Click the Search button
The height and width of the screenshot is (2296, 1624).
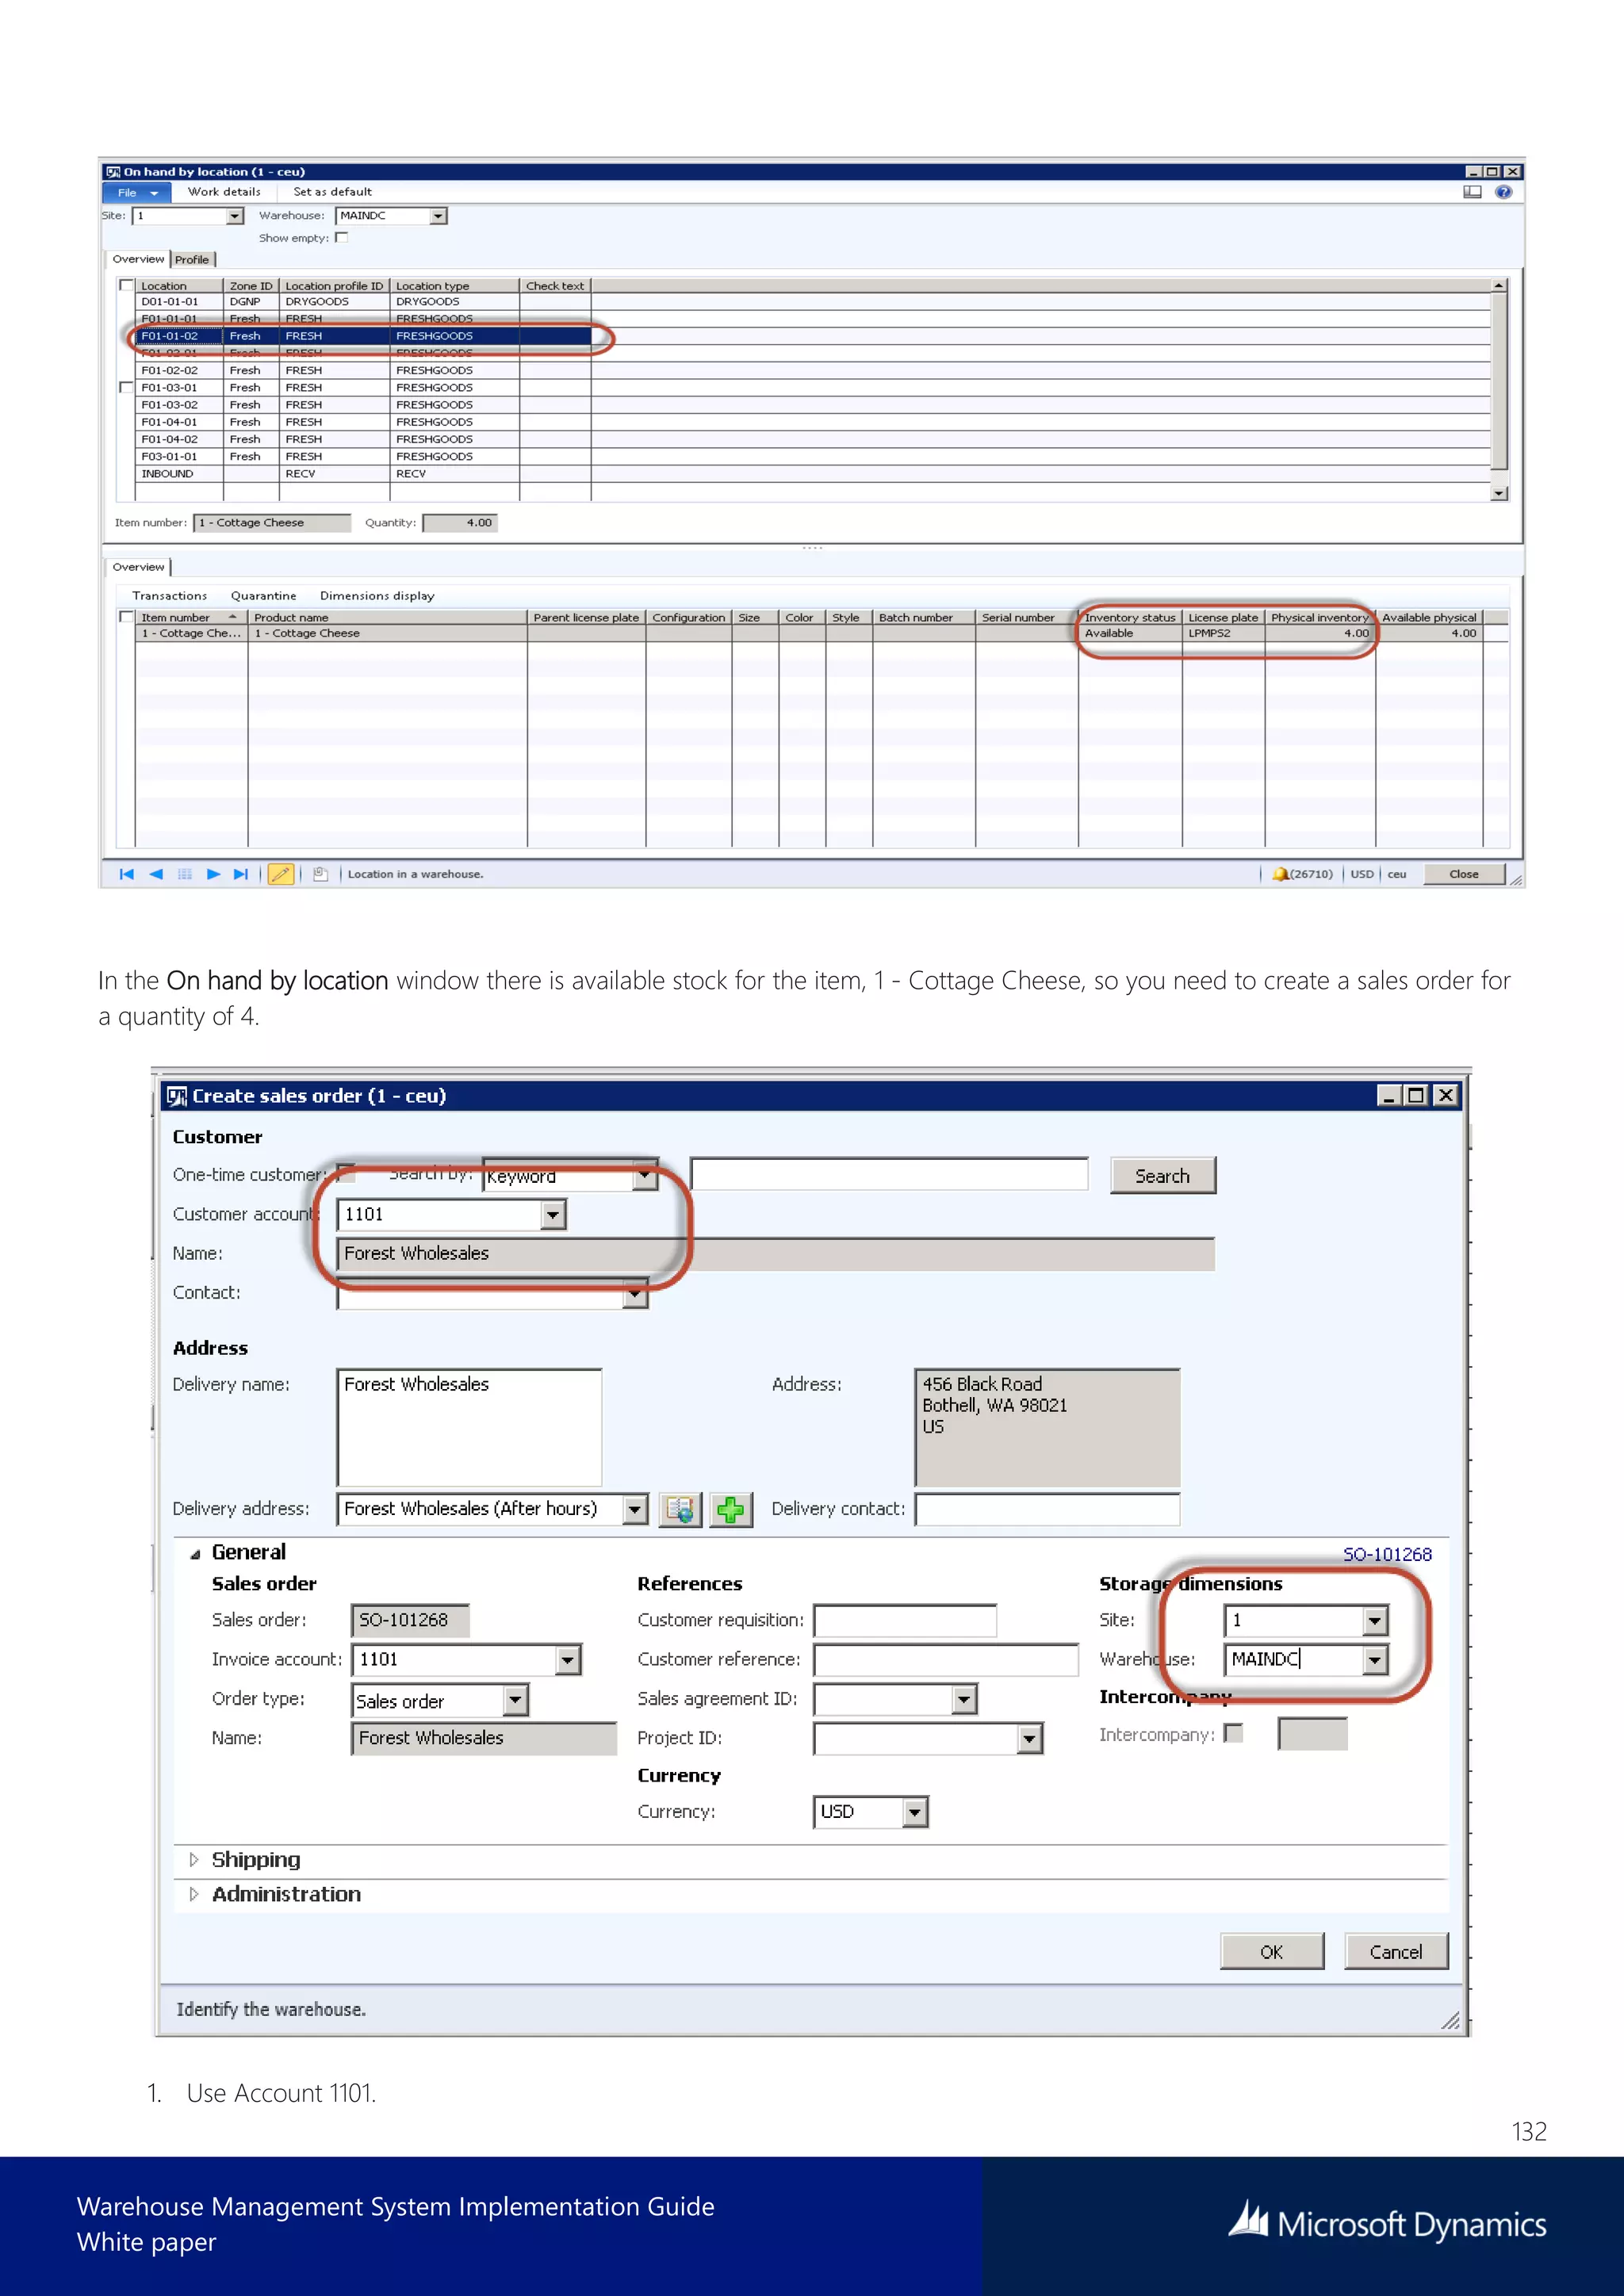pyautogui.click(x=1162, y=1176)
